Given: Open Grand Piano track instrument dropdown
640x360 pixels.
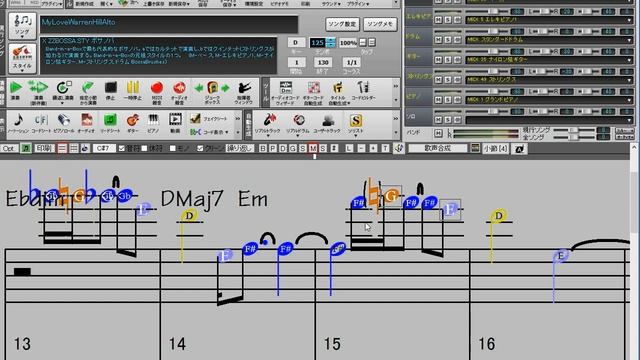Looking at the screenshot, I should tap(630, 100).
